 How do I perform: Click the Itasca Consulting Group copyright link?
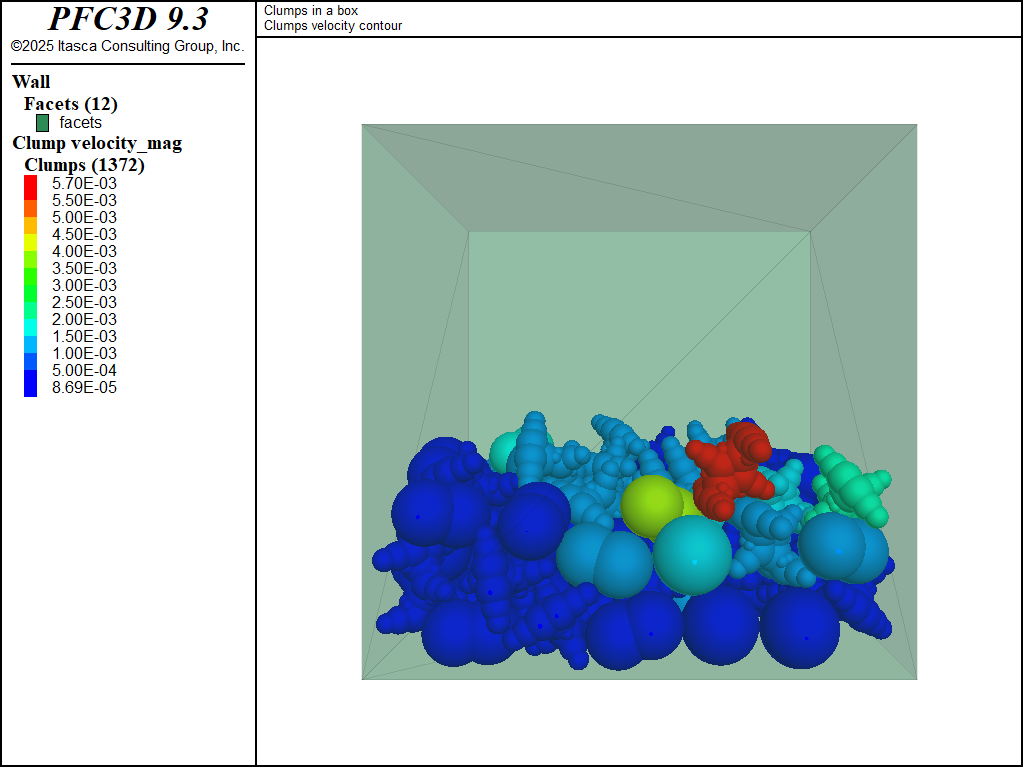[x=127, y=44]
